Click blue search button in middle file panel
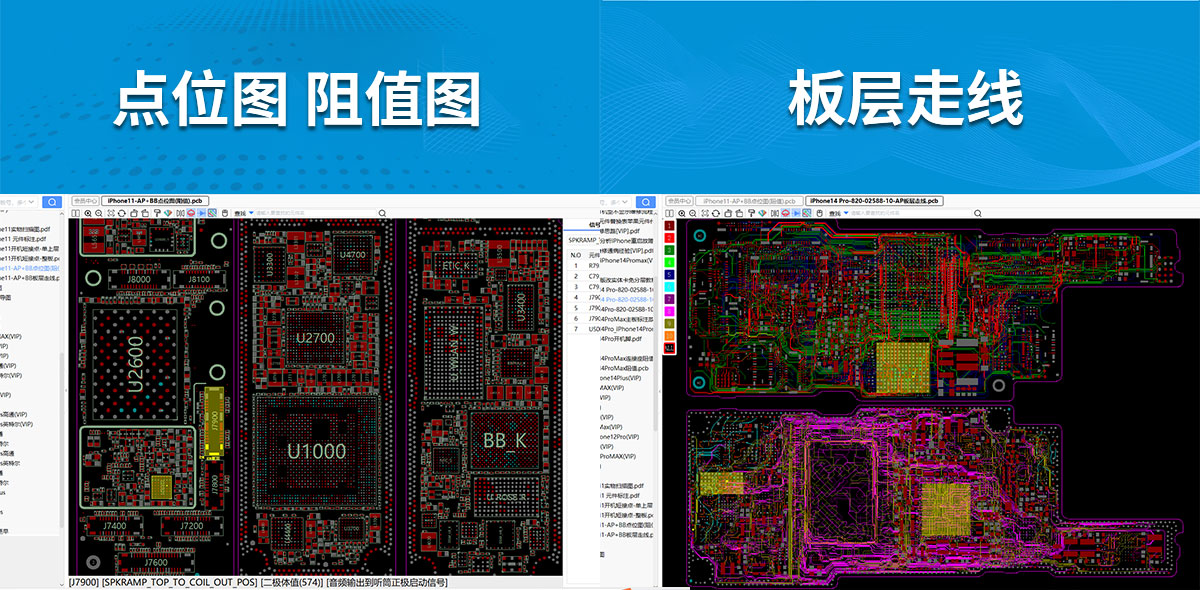This screenshot has height=590, width=1200. click(646, 202)
